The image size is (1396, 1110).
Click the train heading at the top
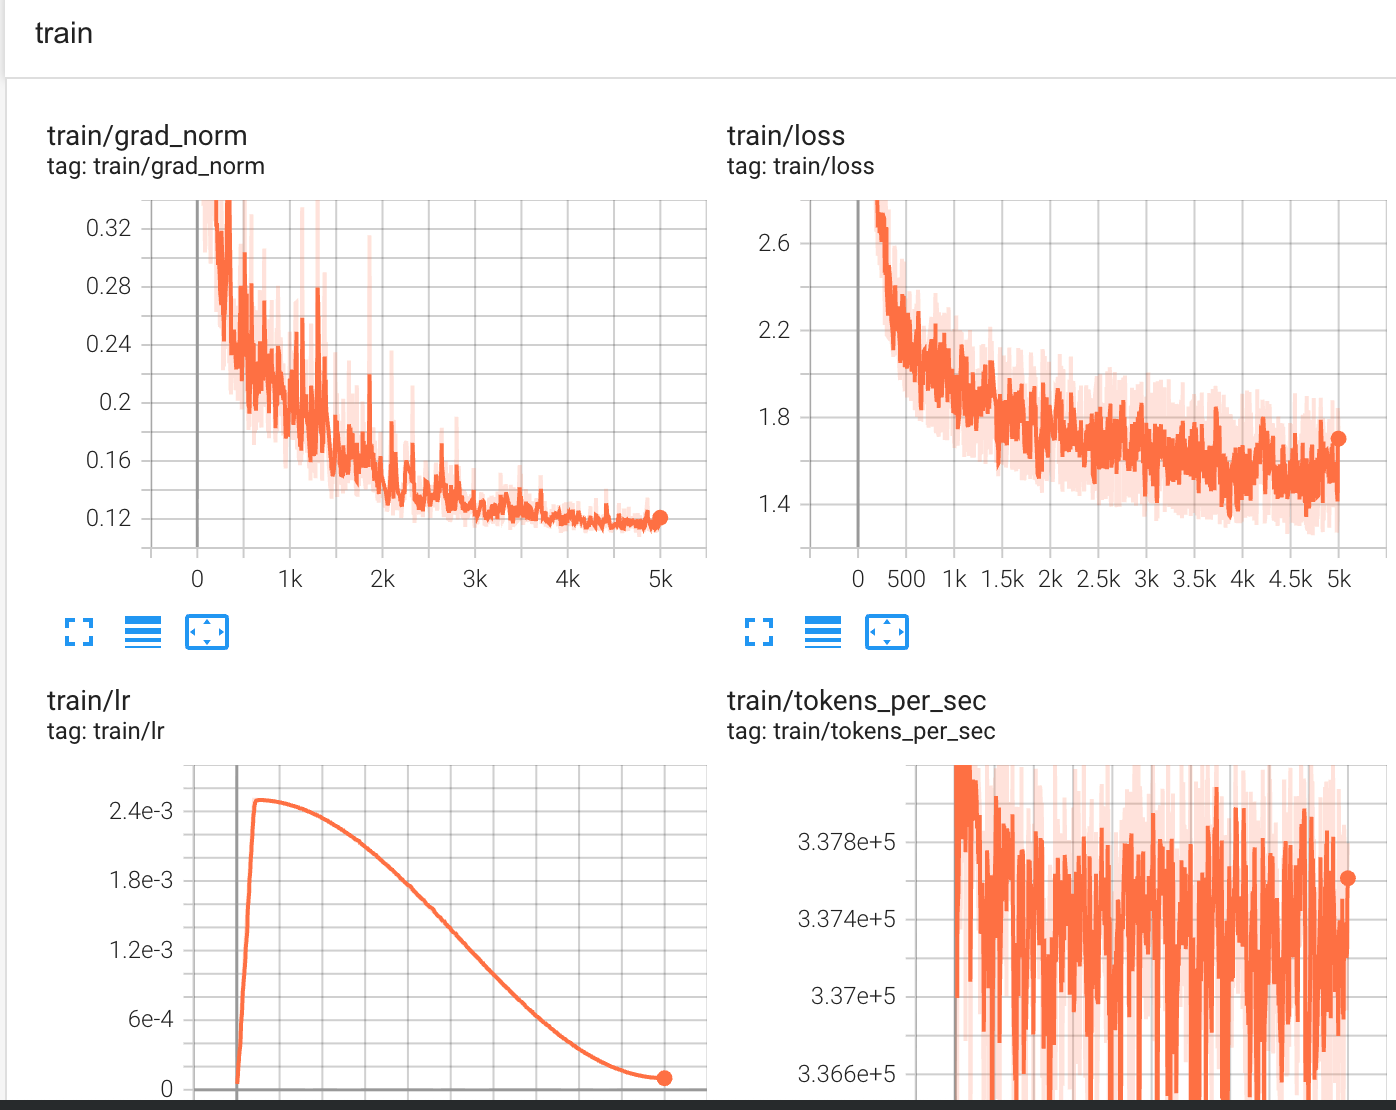point(64,33)
